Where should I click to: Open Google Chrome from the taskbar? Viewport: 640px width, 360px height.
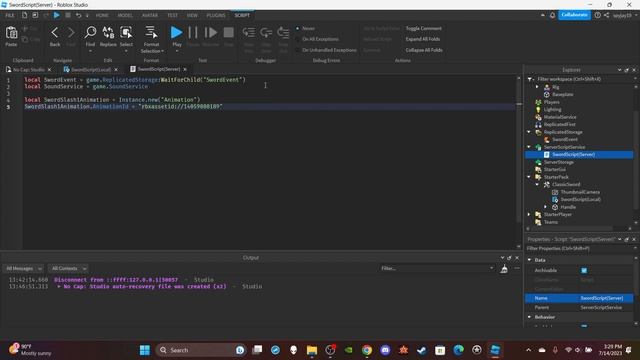coord(367,350)
